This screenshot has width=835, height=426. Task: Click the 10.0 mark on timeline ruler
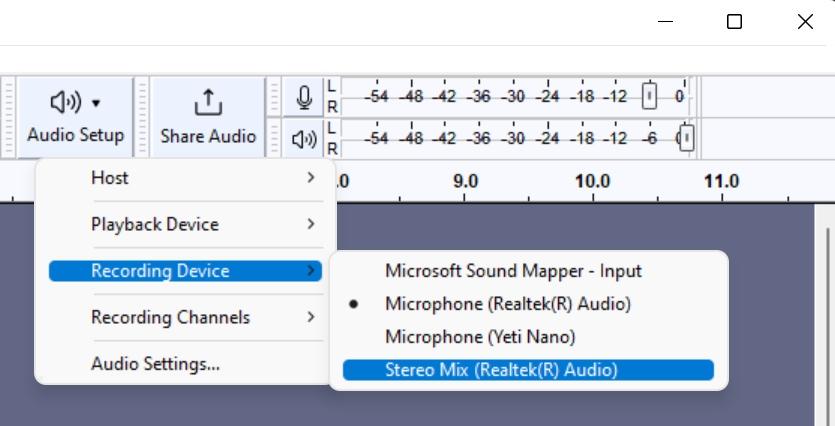[593, 182]
